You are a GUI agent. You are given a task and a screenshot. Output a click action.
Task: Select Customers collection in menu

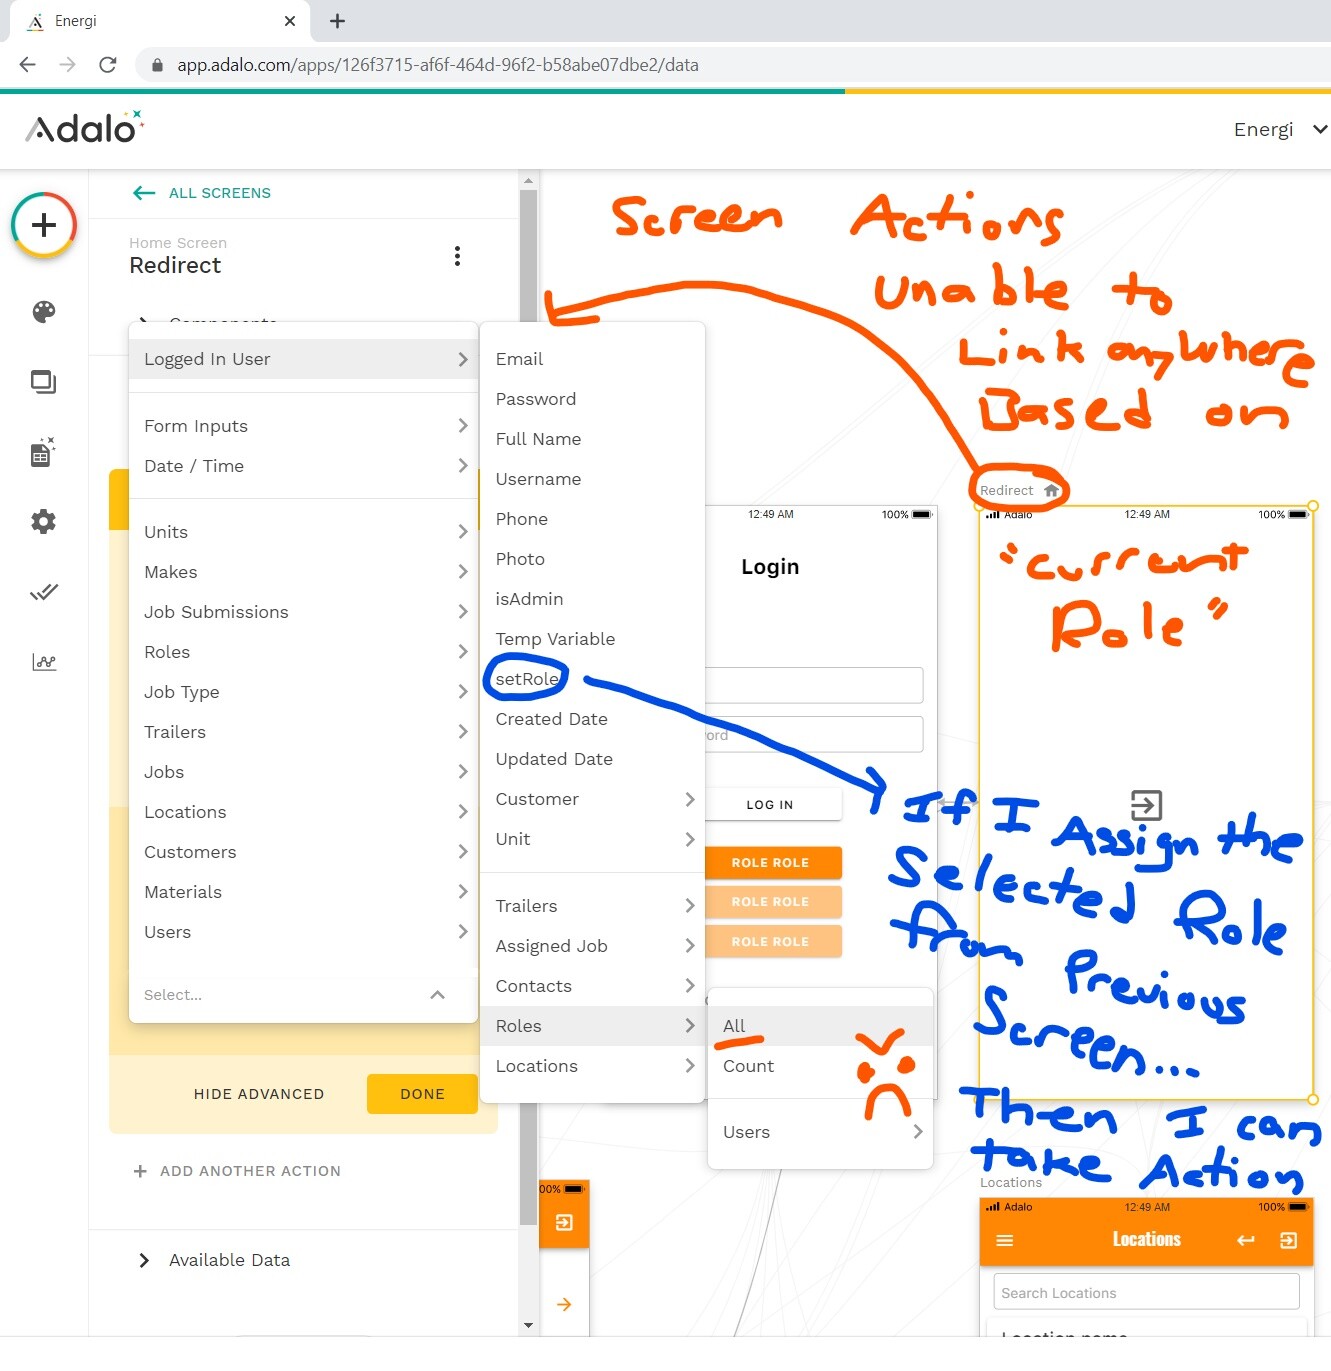pyautogui.click(x=303, y=852)
